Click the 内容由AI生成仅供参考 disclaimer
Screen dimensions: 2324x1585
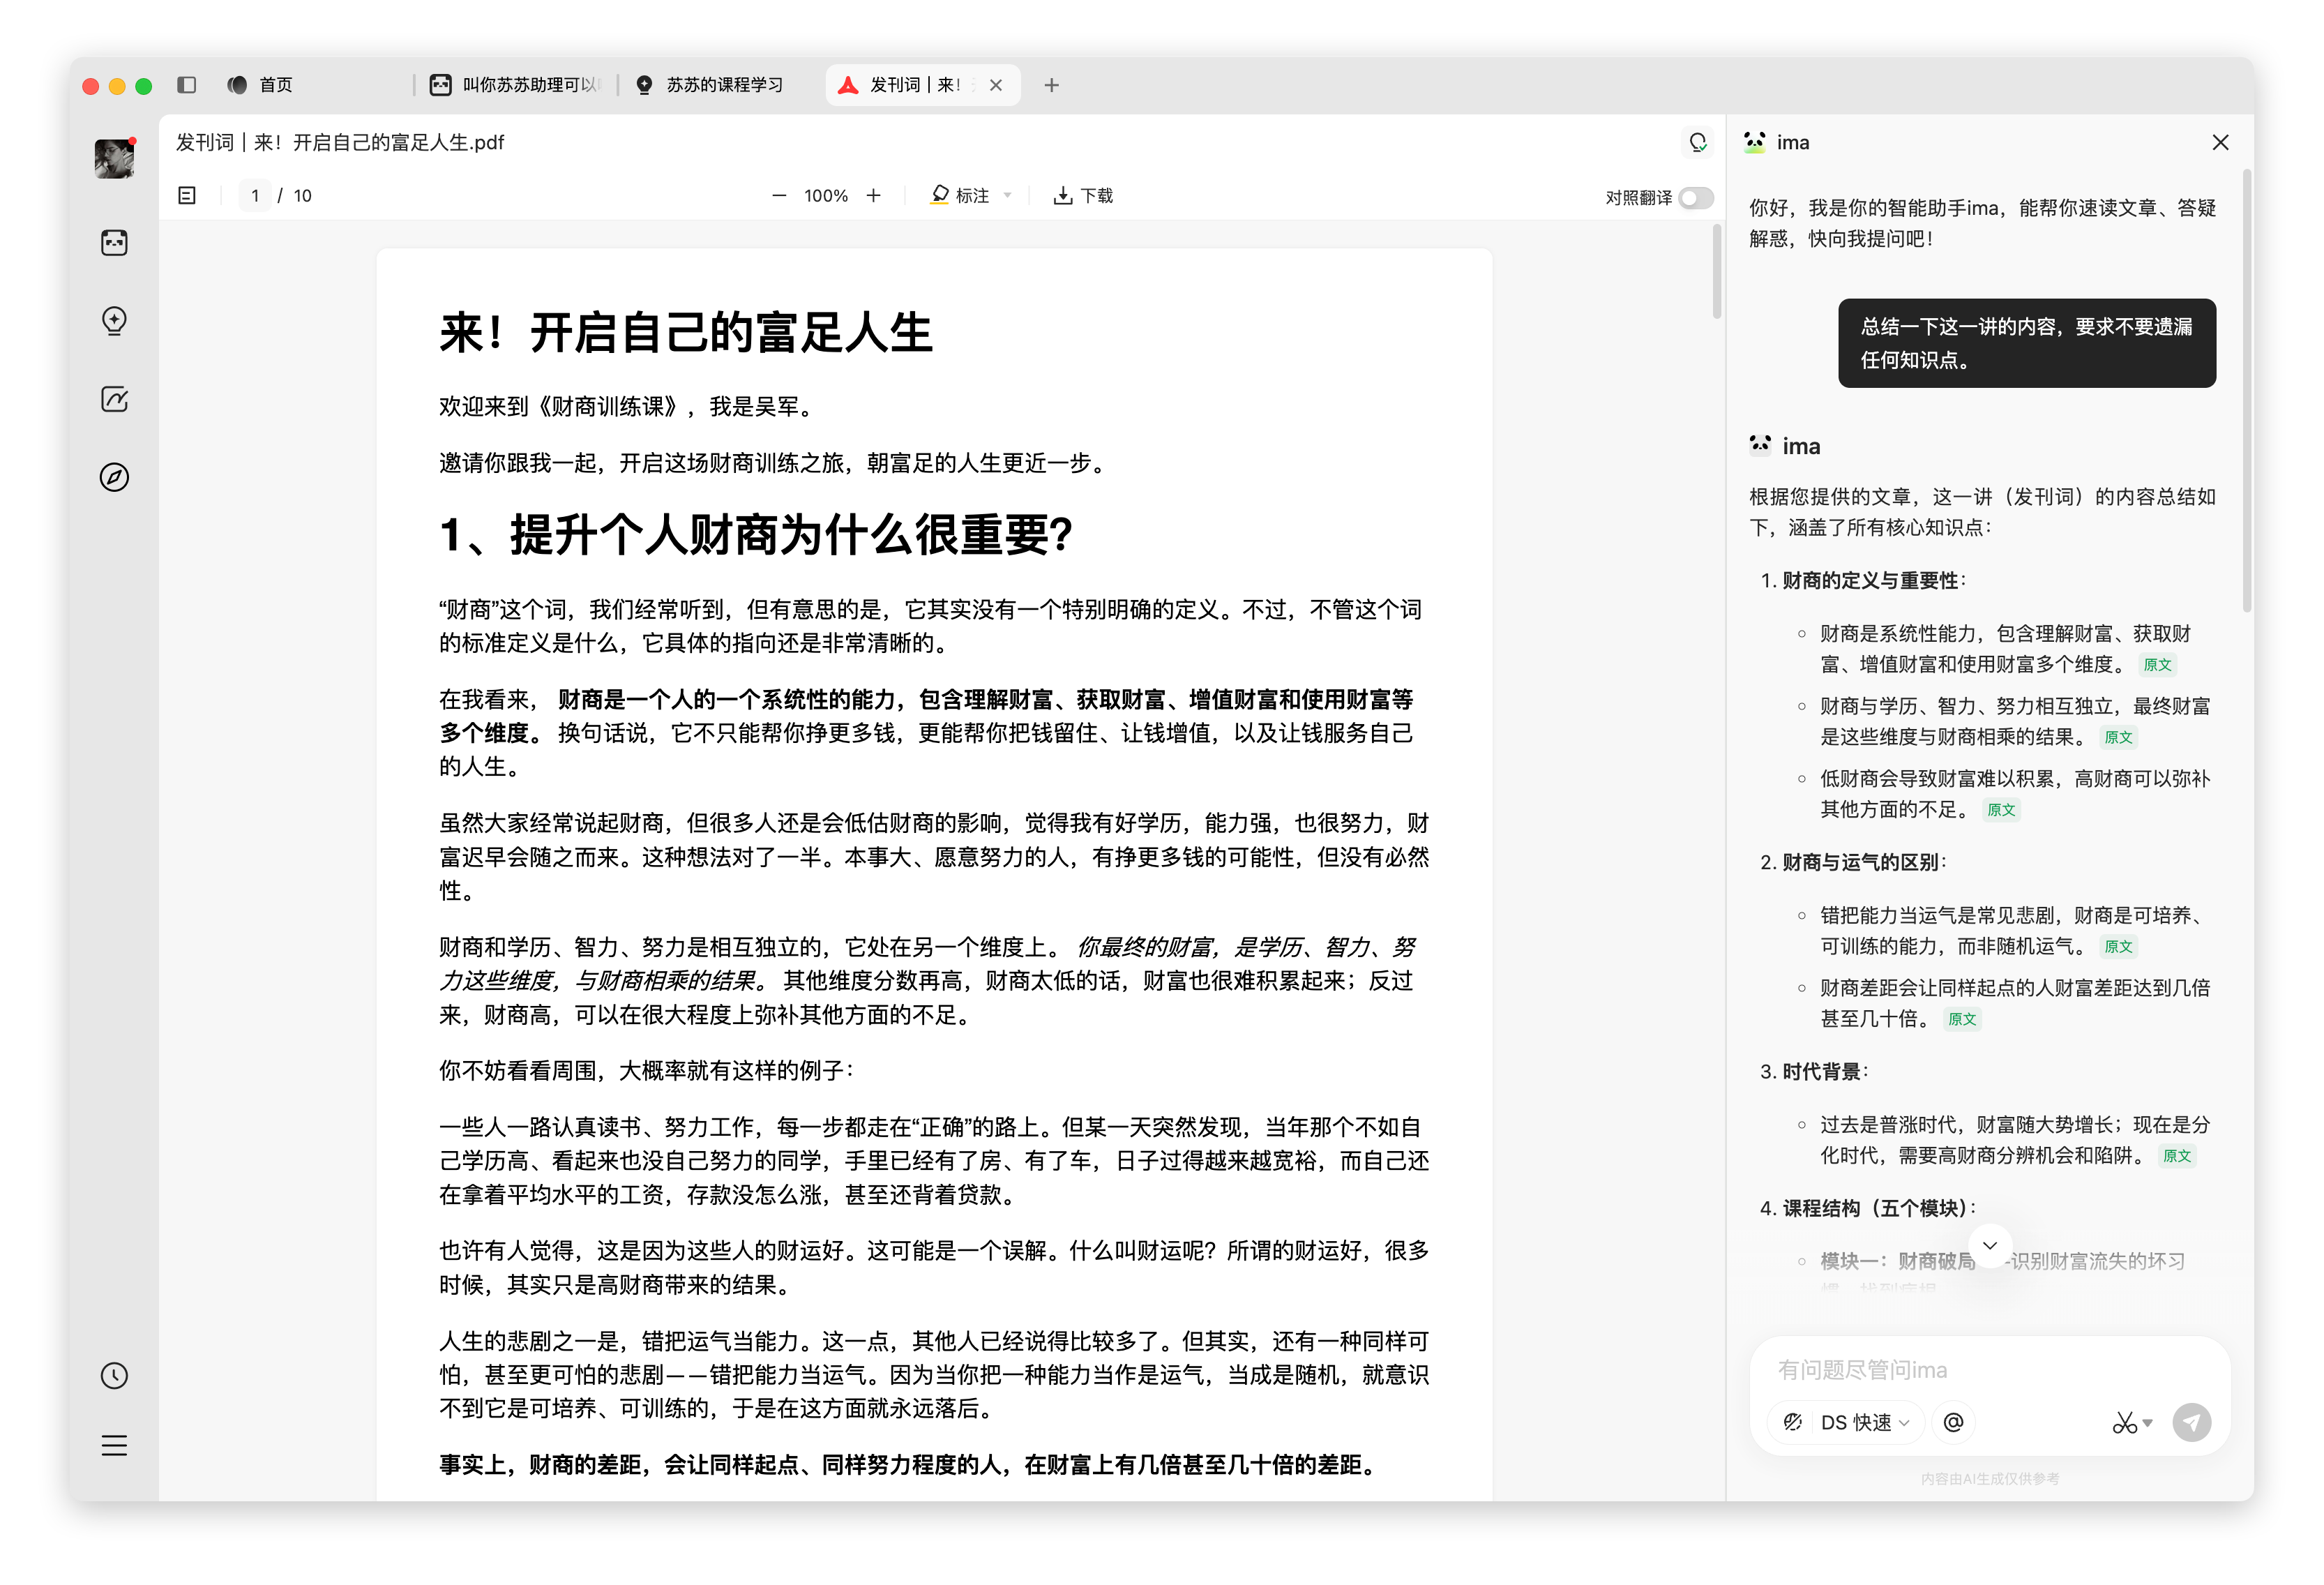(1990, 1479)
